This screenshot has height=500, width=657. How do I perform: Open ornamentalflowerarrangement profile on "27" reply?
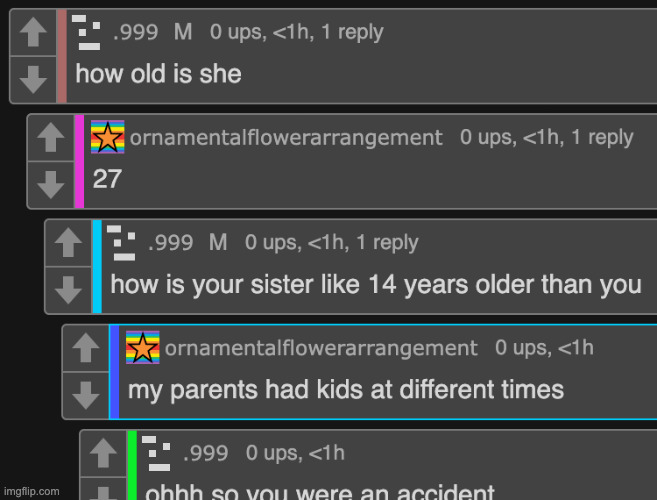286,137
